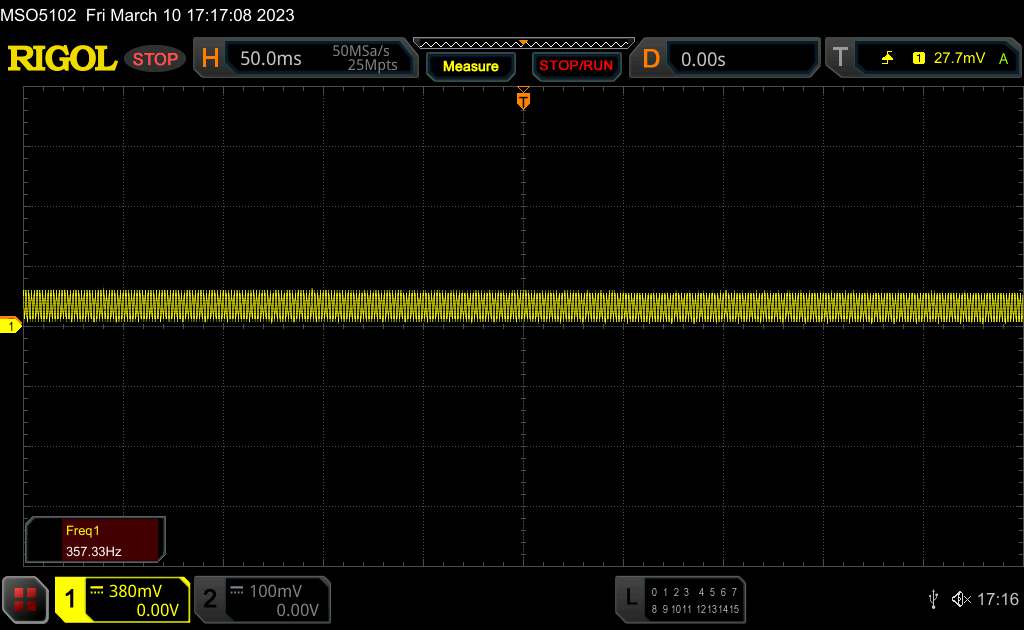Viewport: 1024px width, 630px height.
Task: Open the horizontal timebase H icon
Action: pos(210,59)
